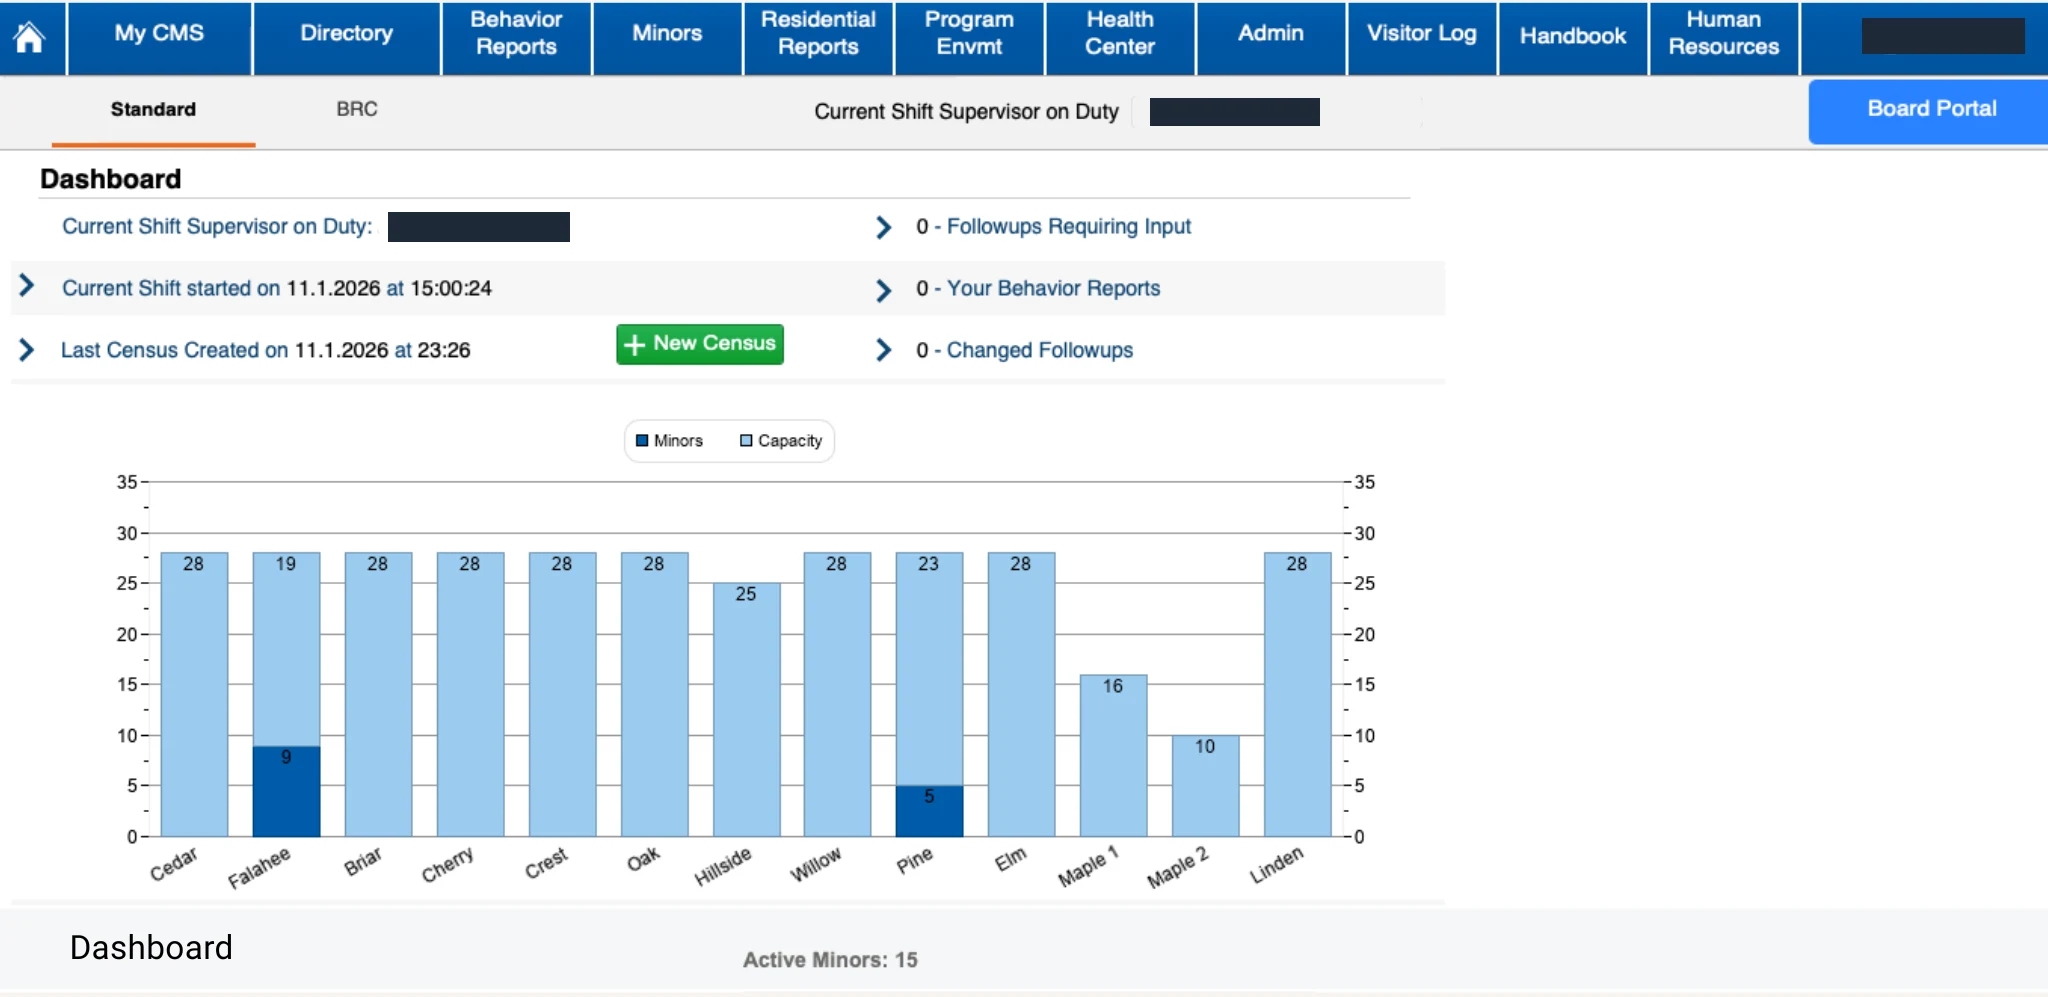This screenshot has height=997, width=2048.
Task: Toggle the Capacity legend swatch
Action: point(746,441)
